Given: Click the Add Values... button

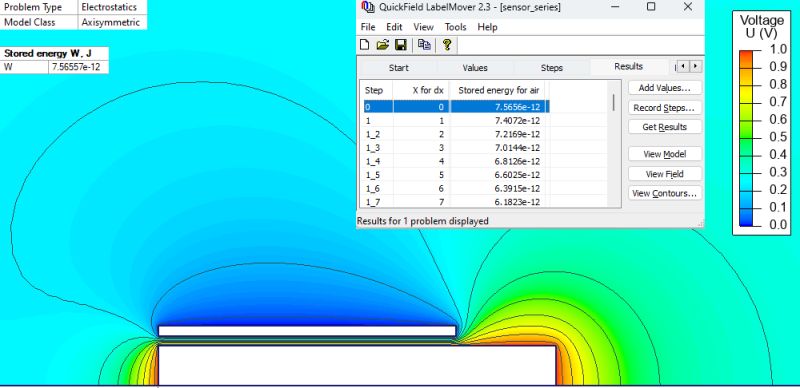Looking at the screenshot, I should click(x=665, y=88).
